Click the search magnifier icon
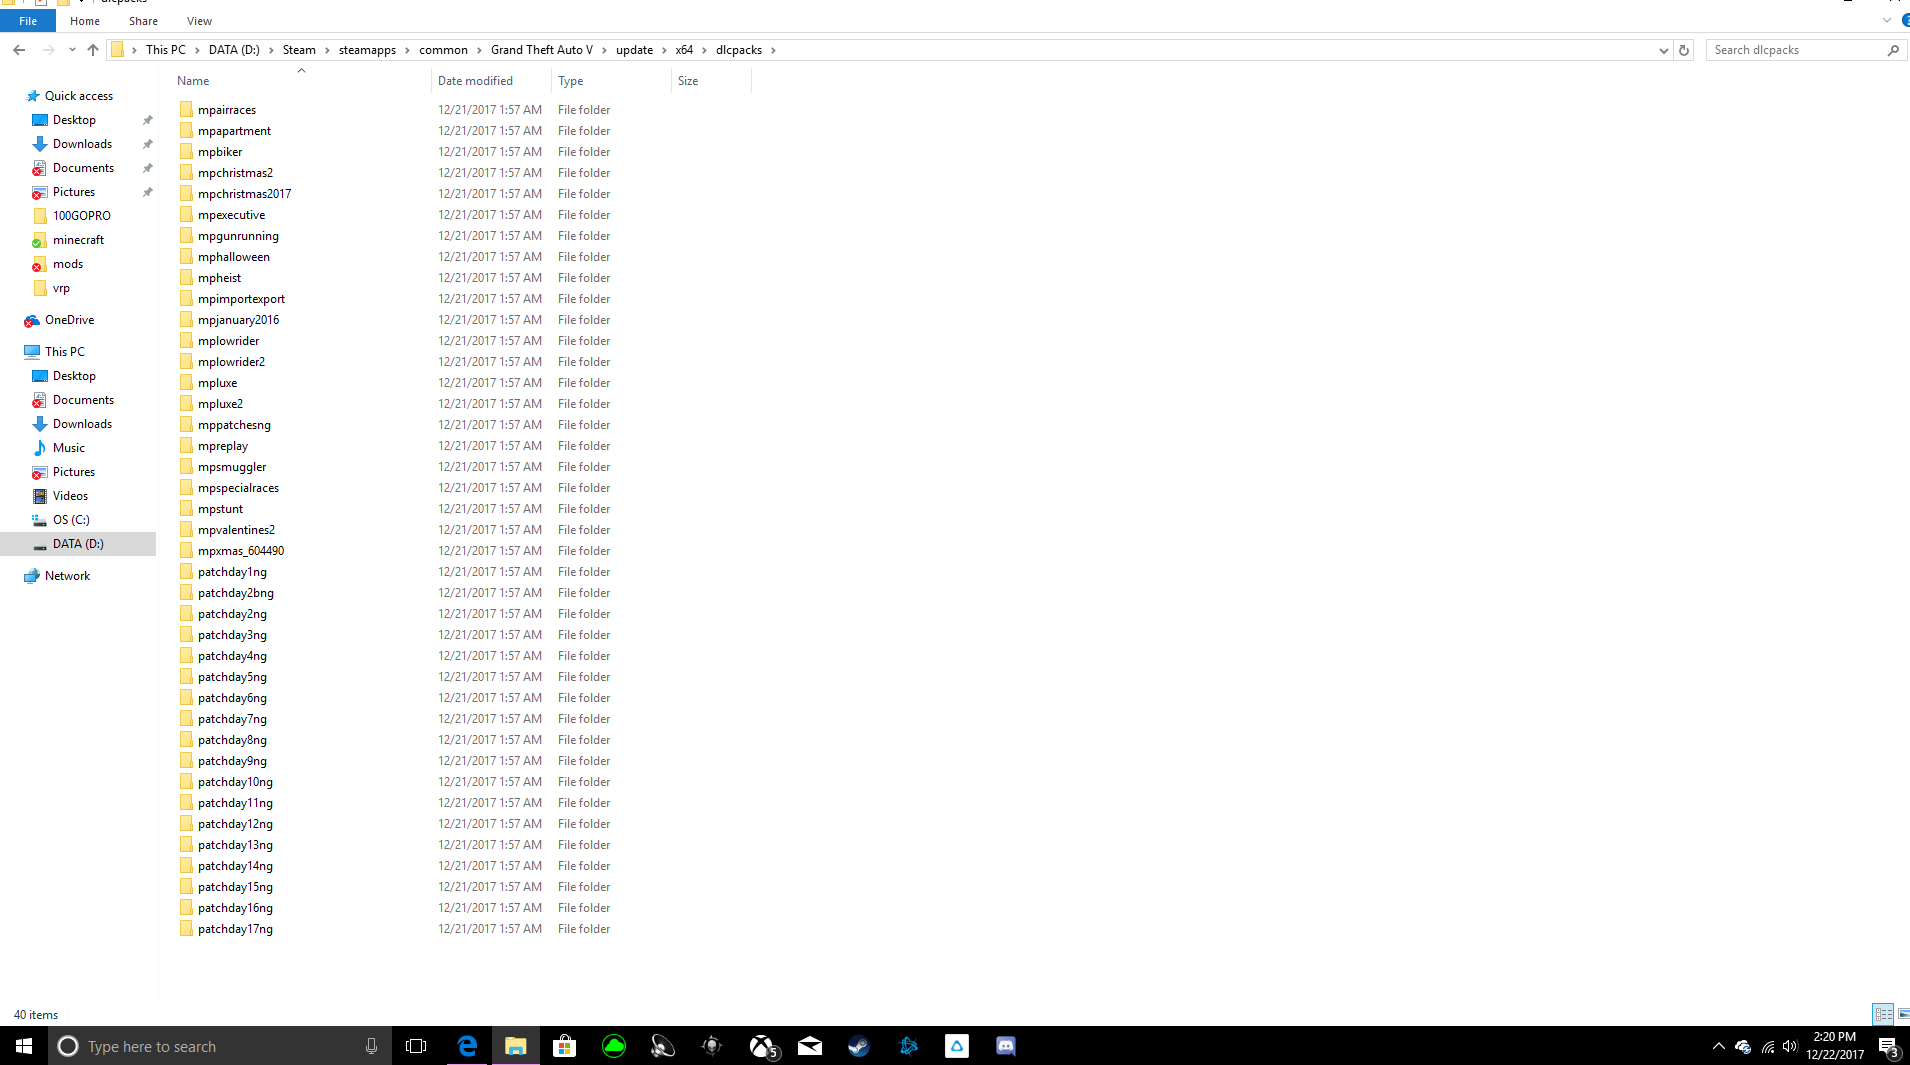The height and width of the screenshot is (1065, 1910). pos(1893,50)
